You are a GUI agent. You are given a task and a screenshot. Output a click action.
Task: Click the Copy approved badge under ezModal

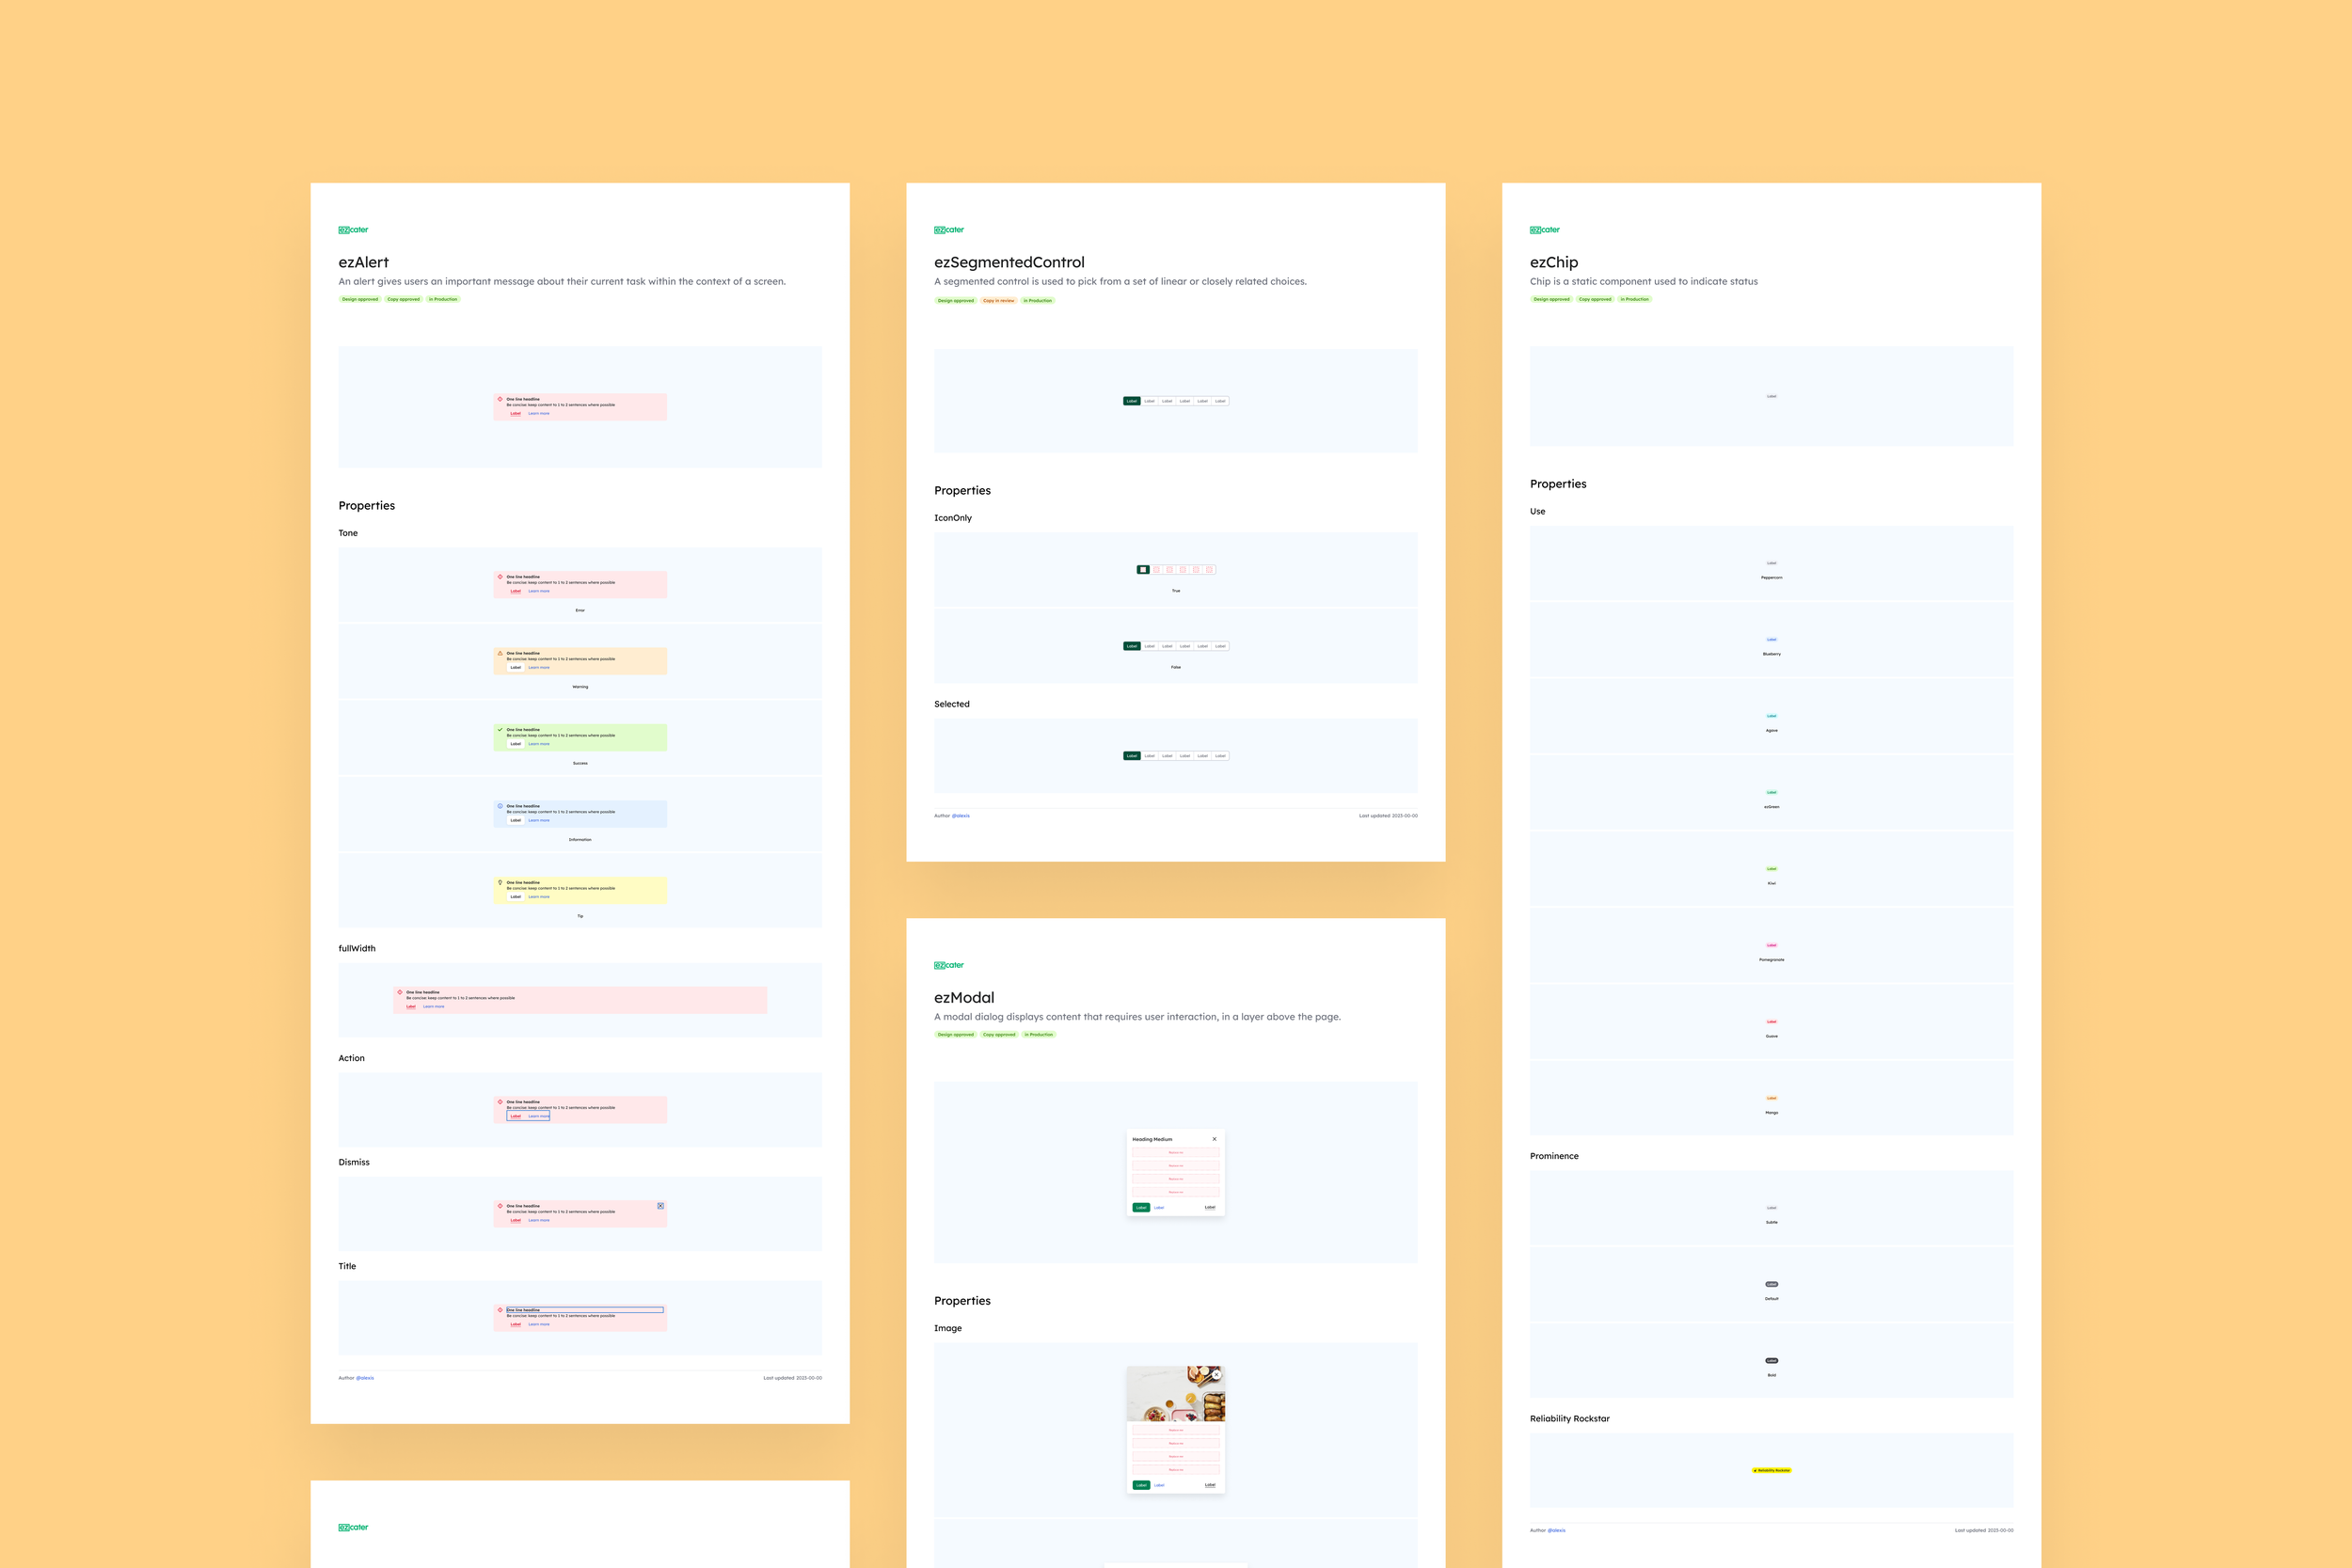pos(999,1035)
